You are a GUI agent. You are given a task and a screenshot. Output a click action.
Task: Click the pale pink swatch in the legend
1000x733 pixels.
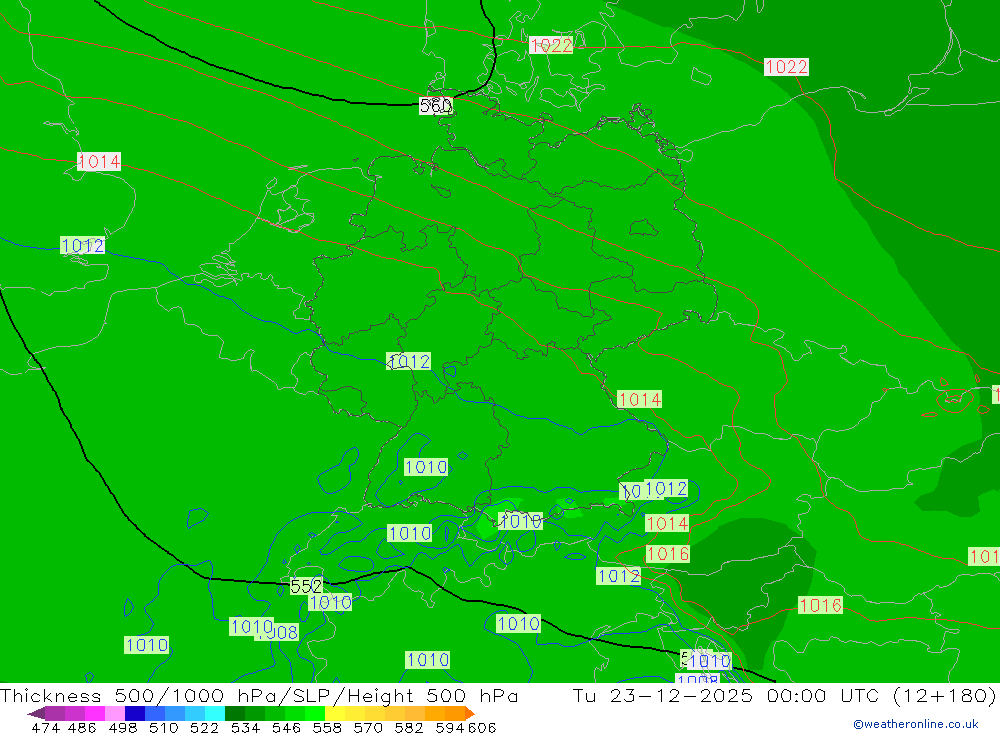(113, 713)
